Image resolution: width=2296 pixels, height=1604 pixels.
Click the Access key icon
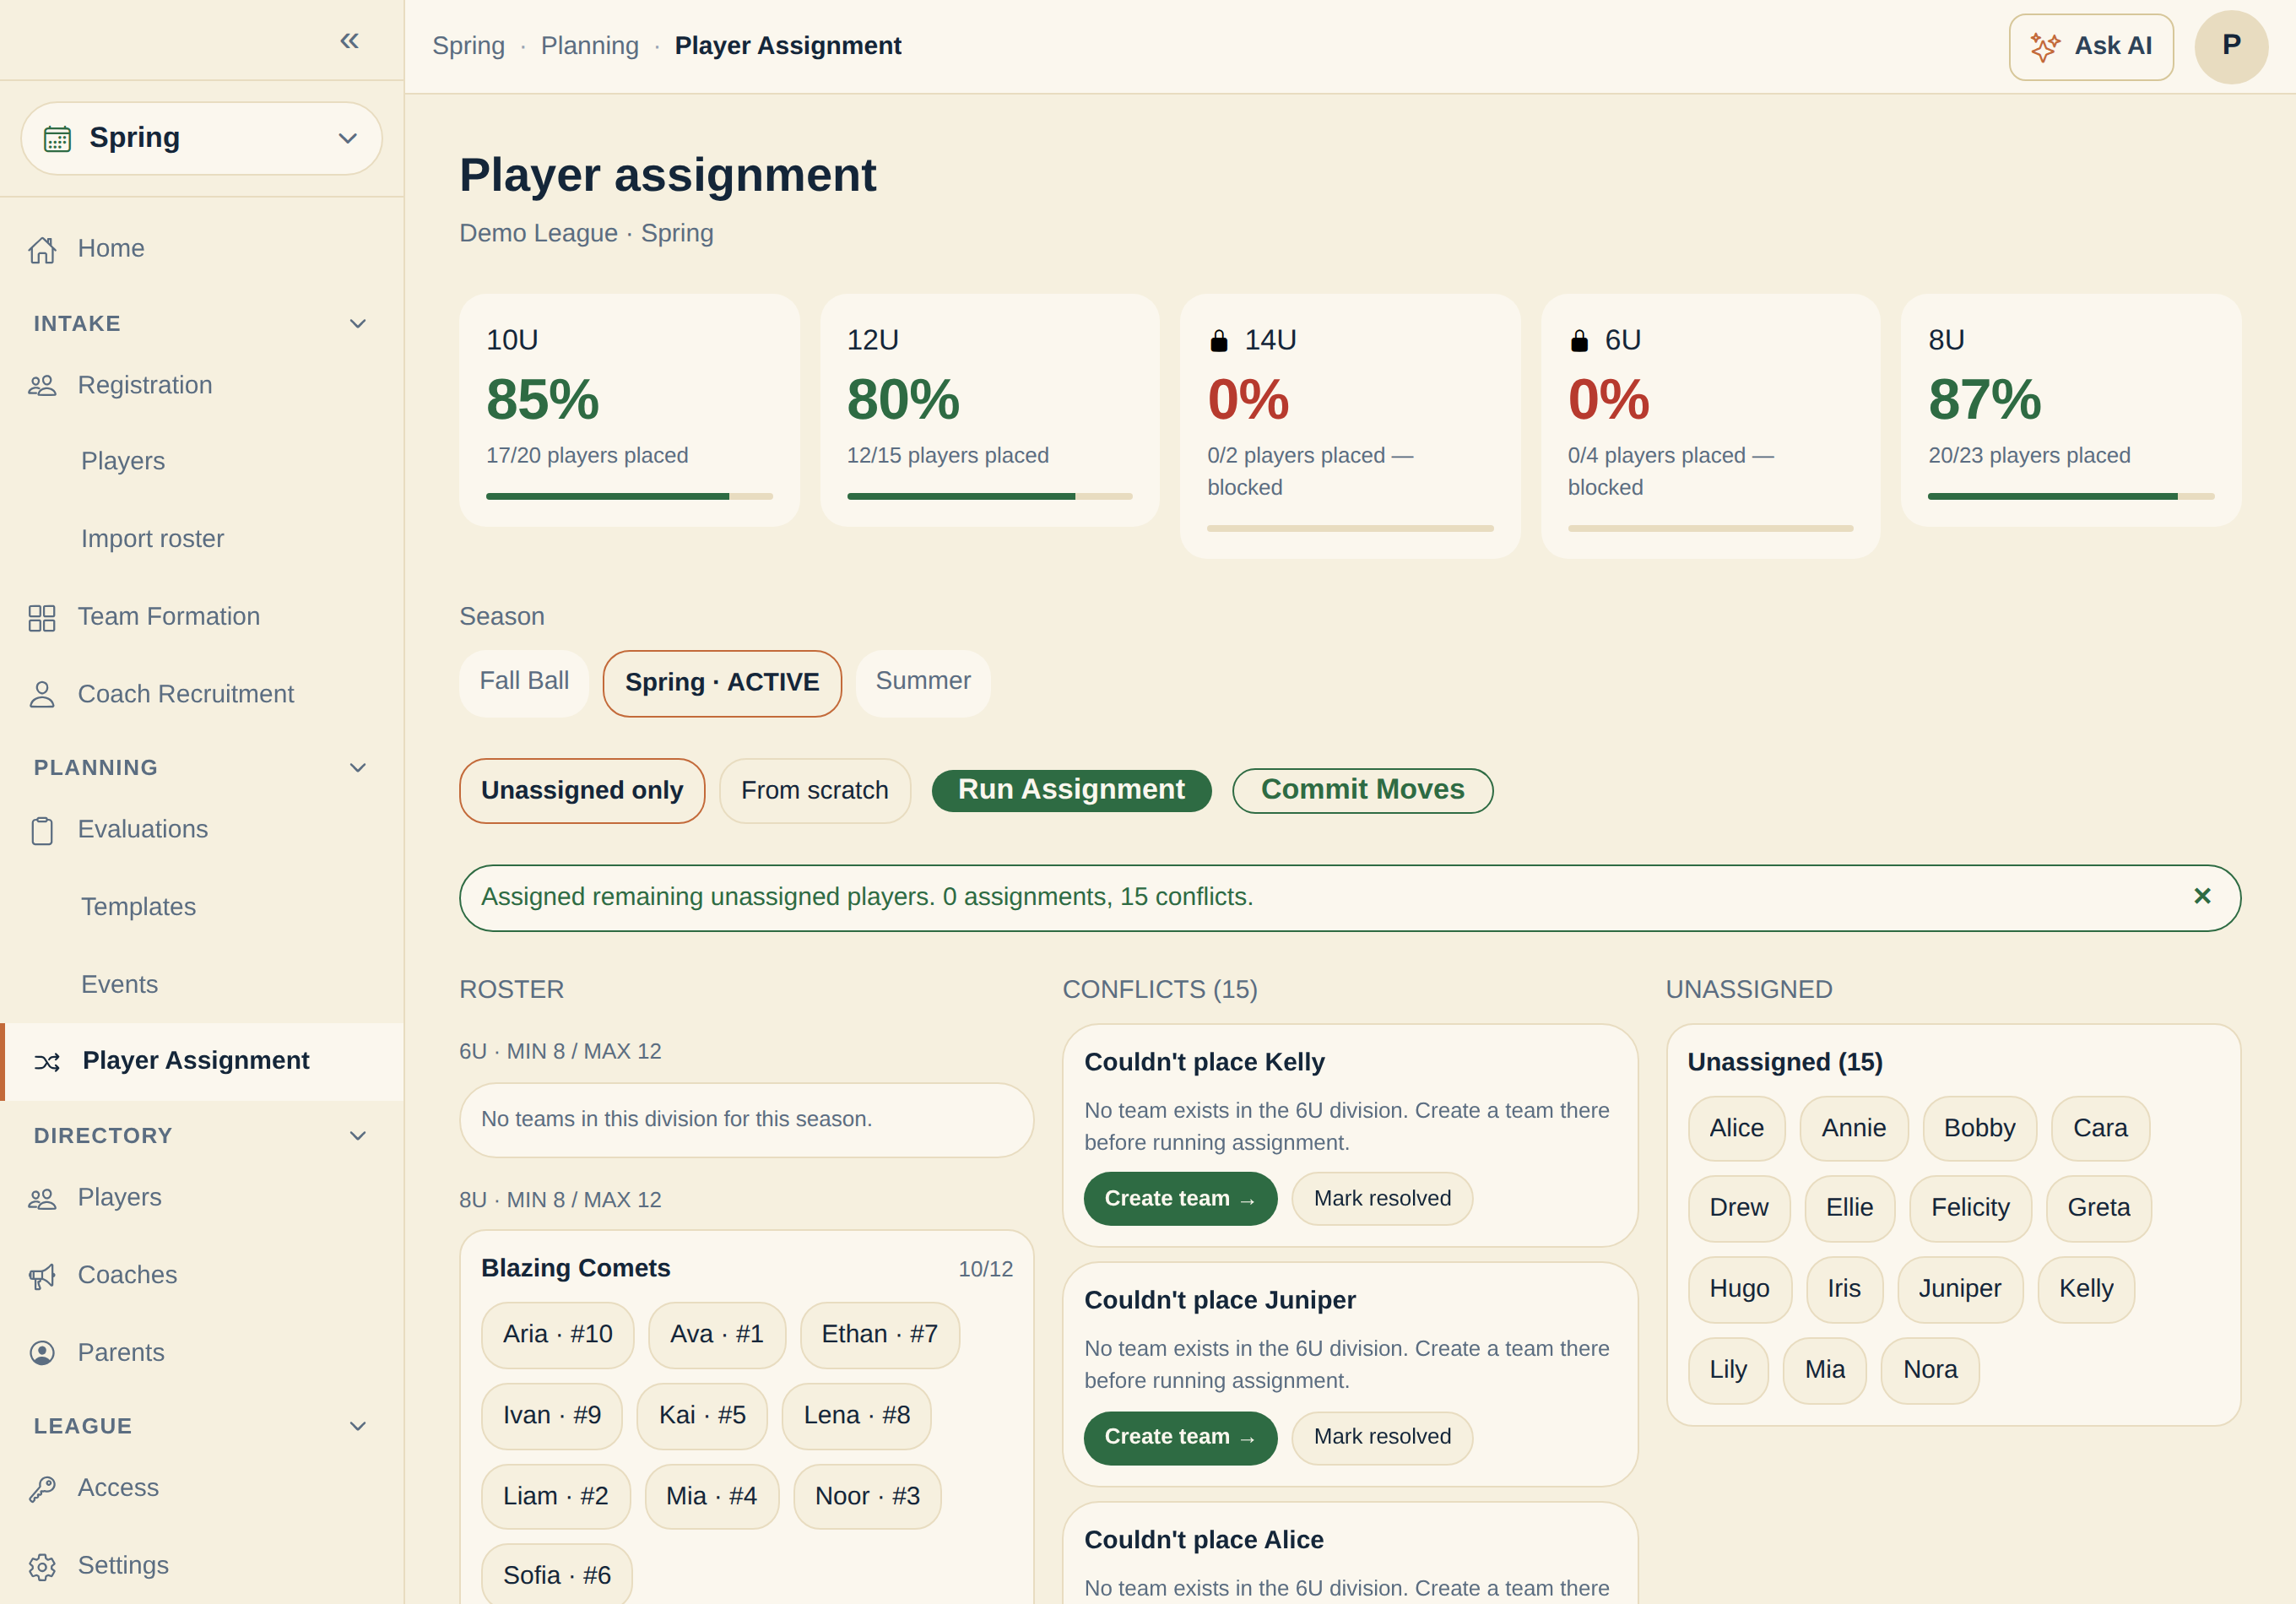click(x=42, y=1488)
